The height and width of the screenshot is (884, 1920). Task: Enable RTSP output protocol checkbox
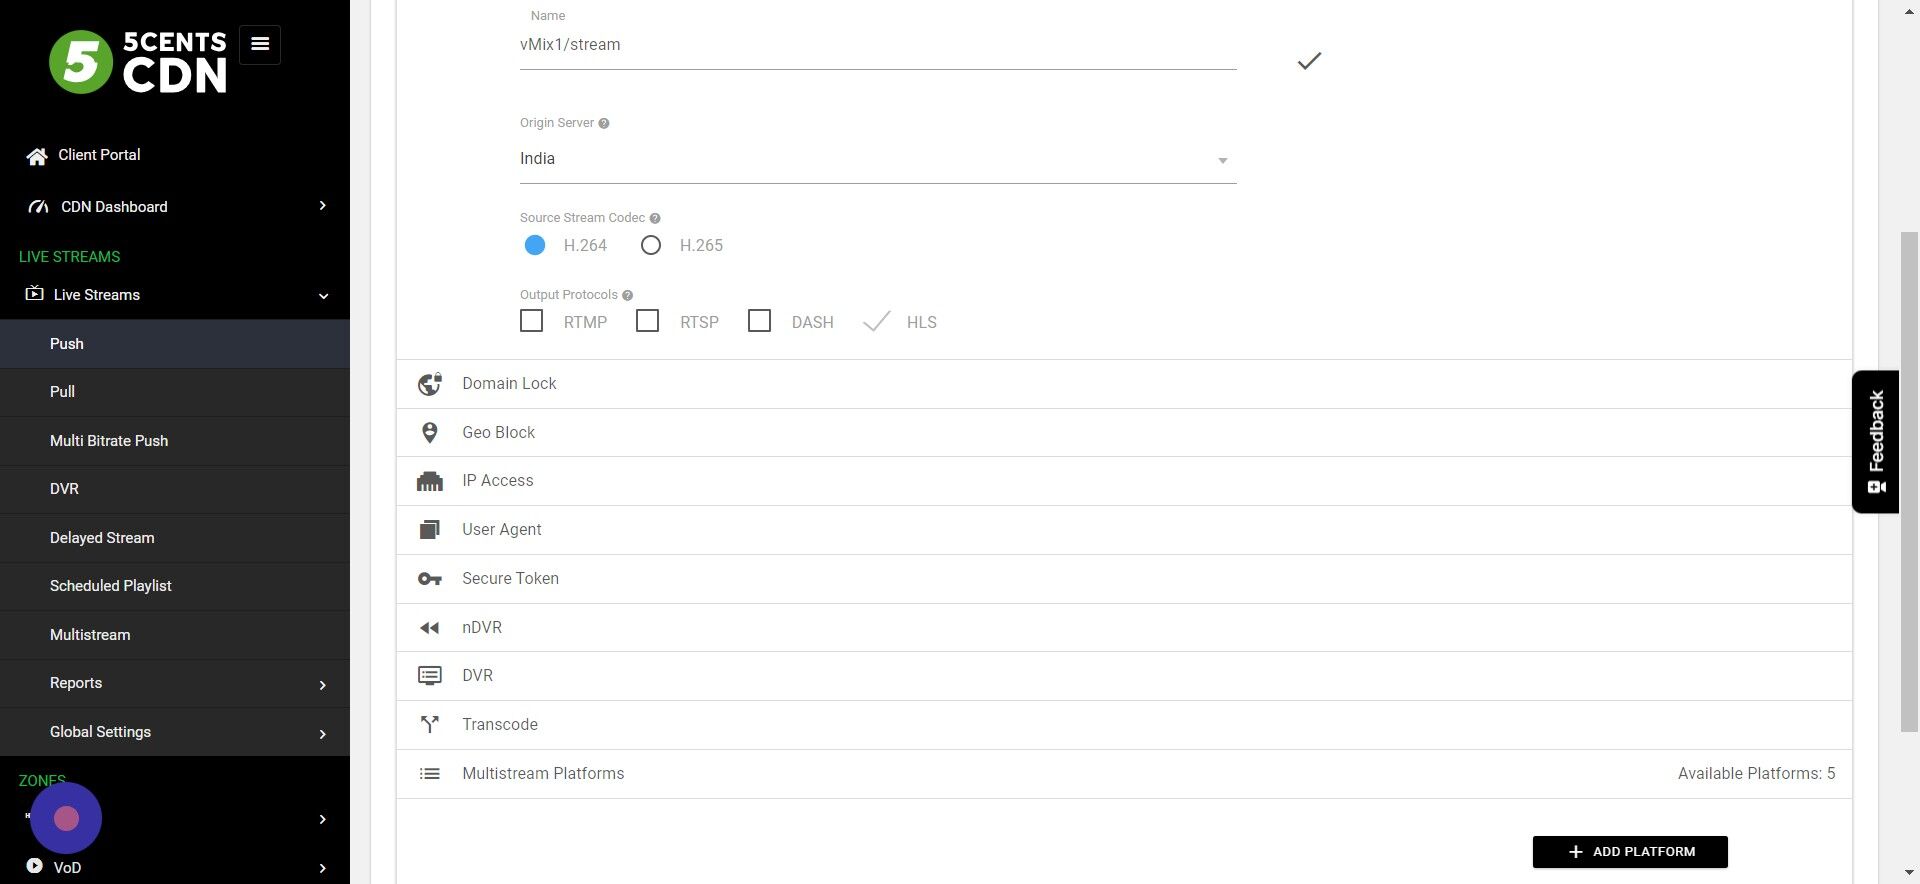click(x=648, y=321)
